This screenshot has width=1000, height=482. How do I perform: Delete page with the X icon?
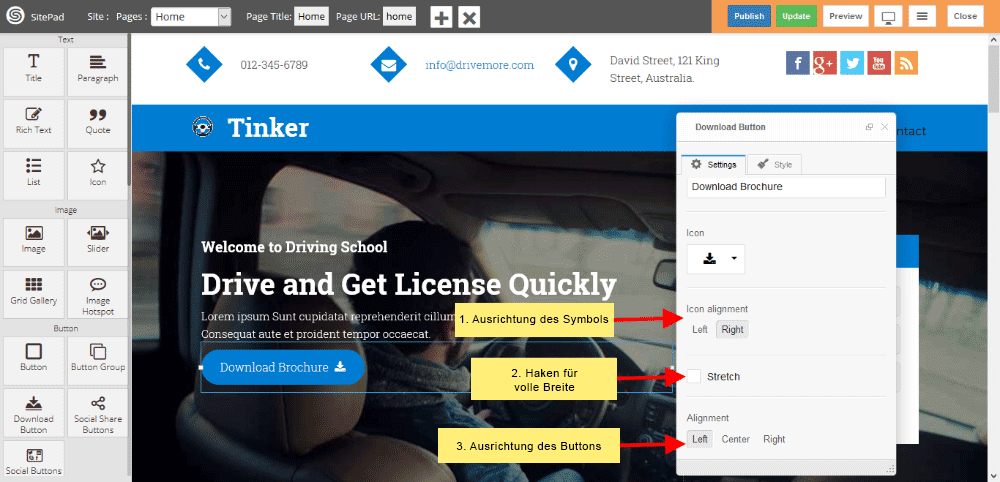point(469,17)
